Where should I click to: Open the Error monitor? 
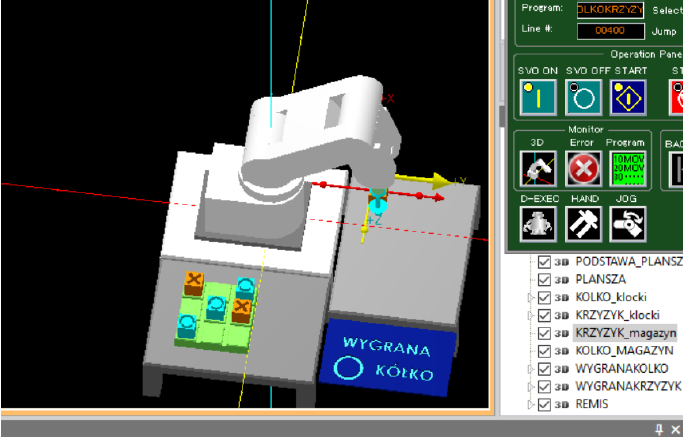584,169
